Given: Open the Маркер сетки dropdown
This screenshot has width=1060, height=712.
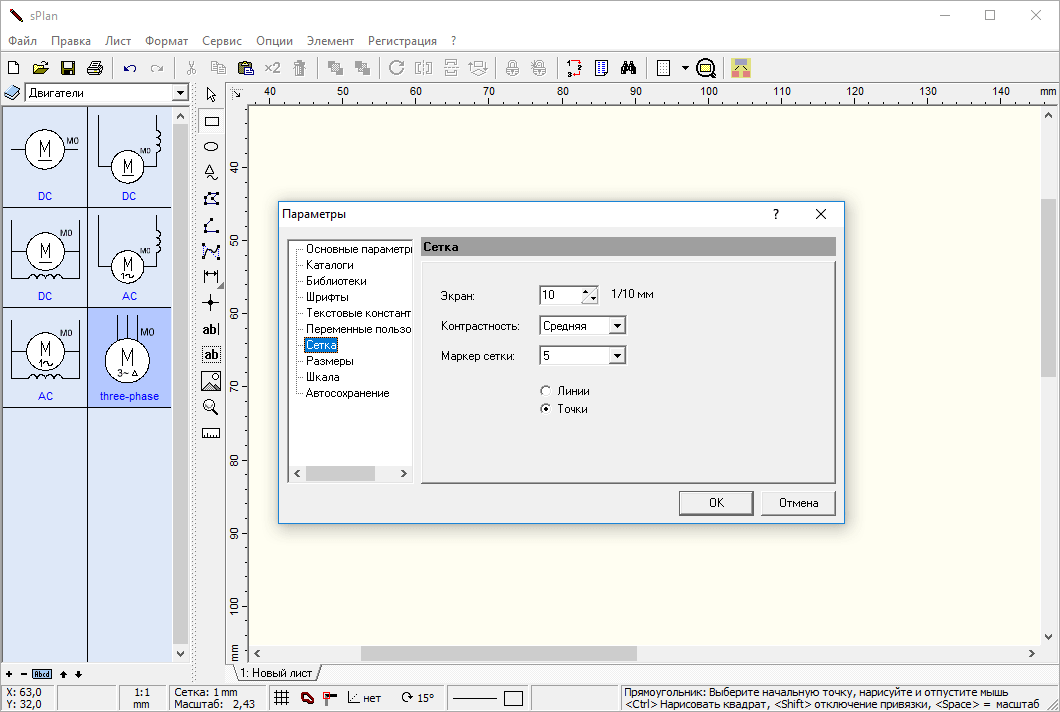Looking at the screenshot, I should (x=617, y=356).
